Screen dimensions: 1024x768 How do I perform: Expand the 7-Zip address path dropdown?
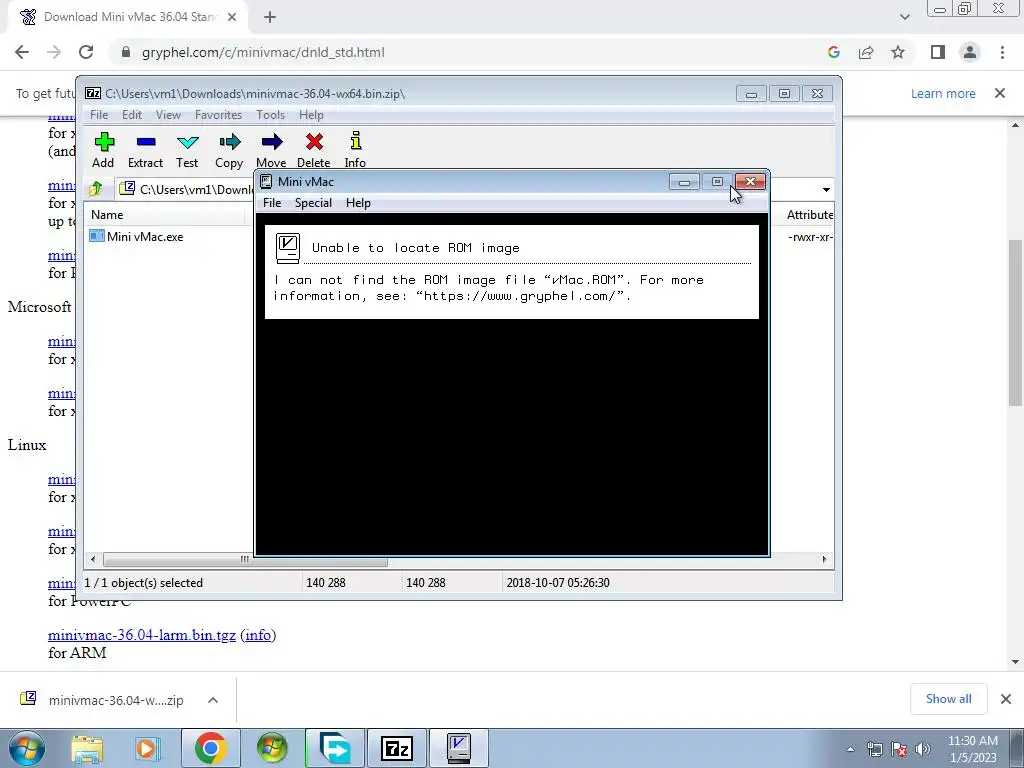(x=826, y=190)
